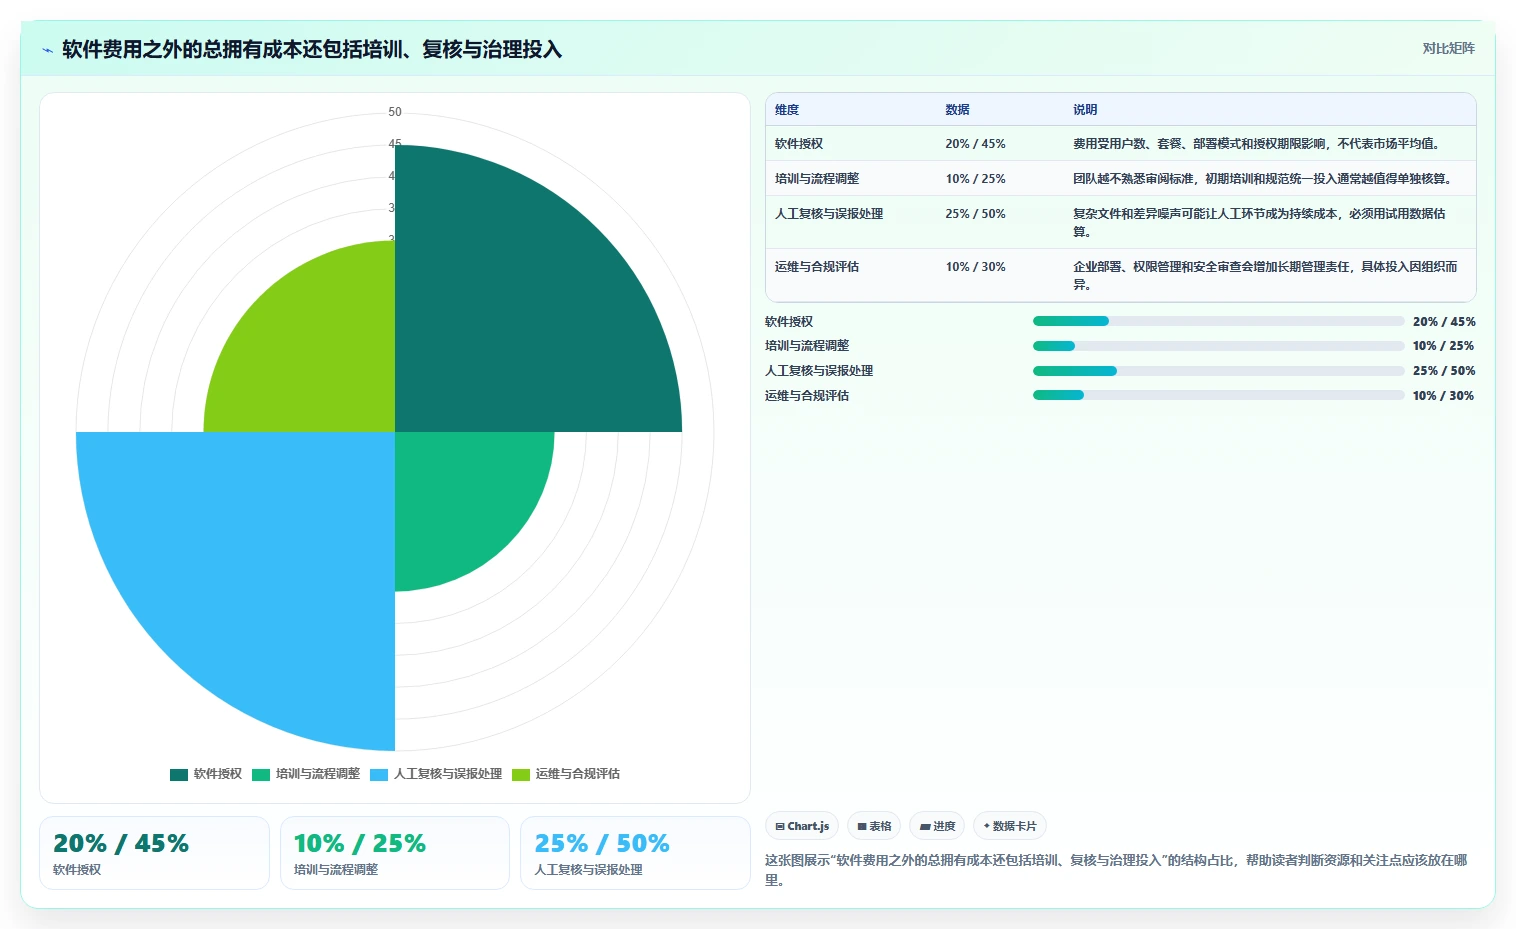Image resolution: width=1516 pixels, height=929 pixels.
Task: Select the 培训与流程调整 table row cell
Action: coord(817,179)
